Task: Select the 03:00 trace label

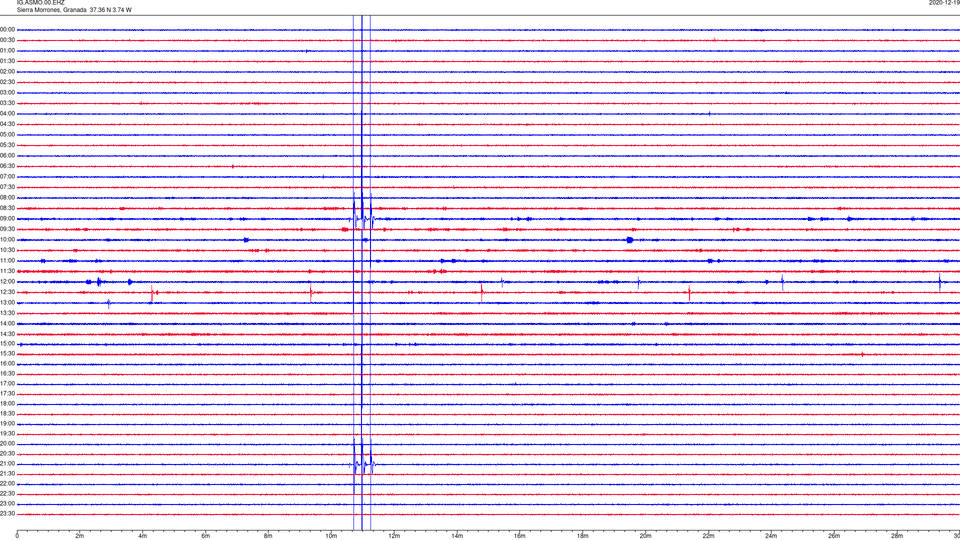Action: point(7,92)
